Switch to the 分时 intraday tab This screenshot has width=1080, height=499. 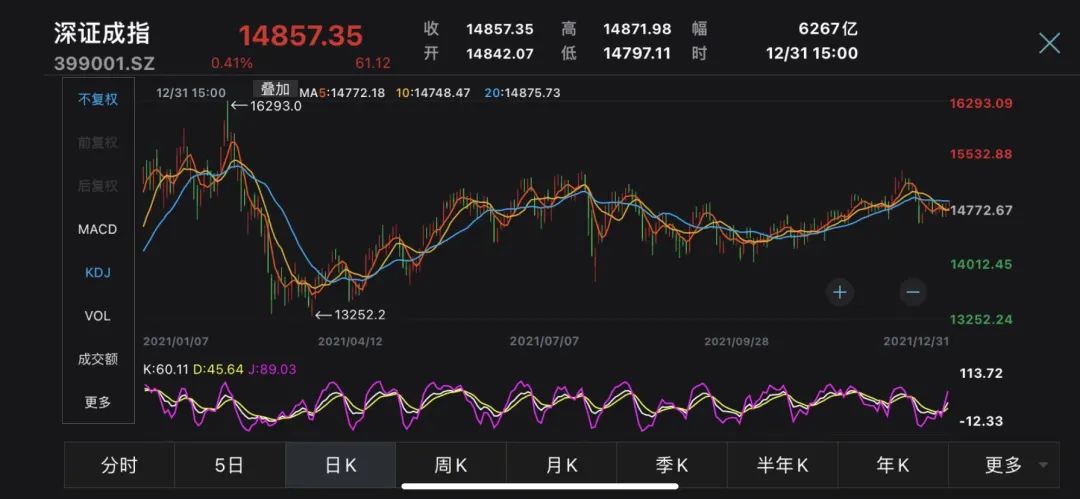tap(119, 465)
